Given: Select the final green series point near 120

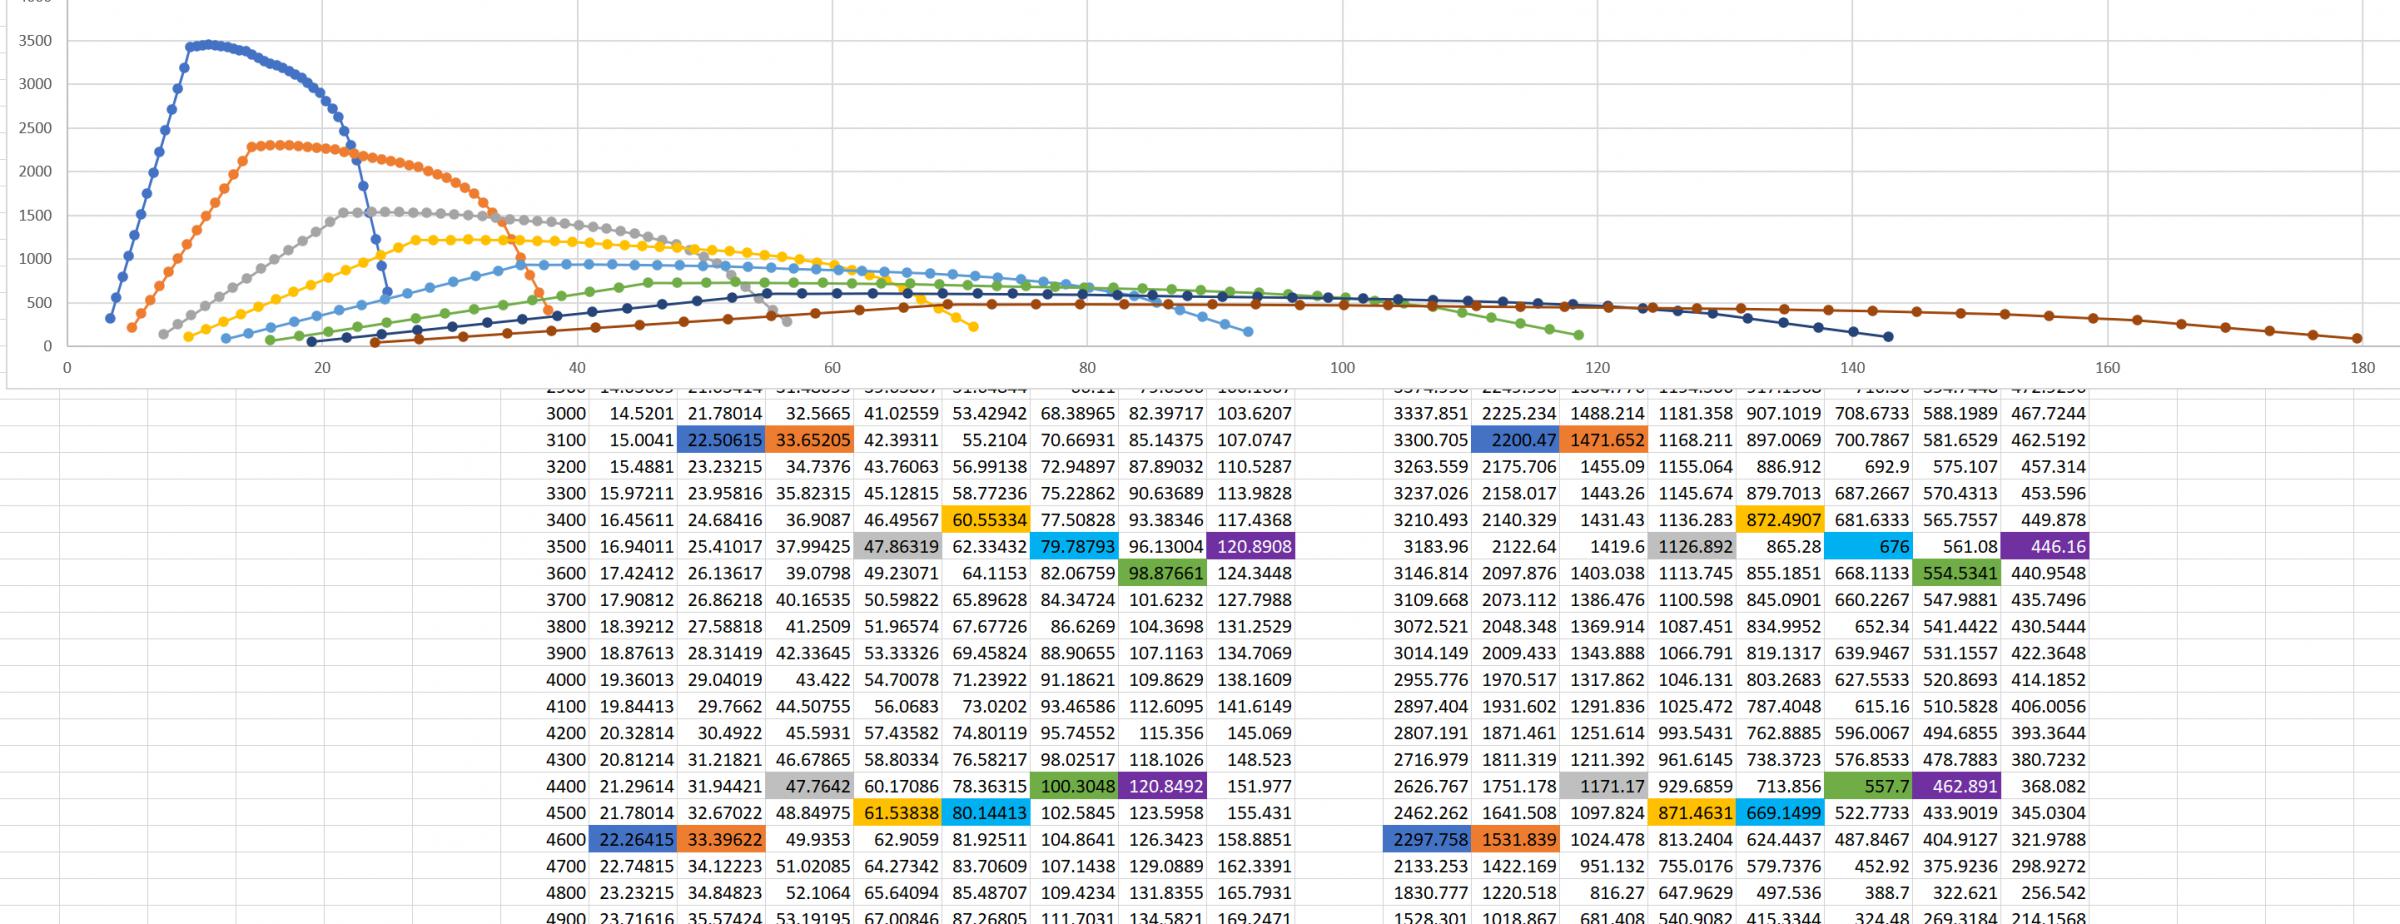Looking at the screenshot, I should point(1578,335).
